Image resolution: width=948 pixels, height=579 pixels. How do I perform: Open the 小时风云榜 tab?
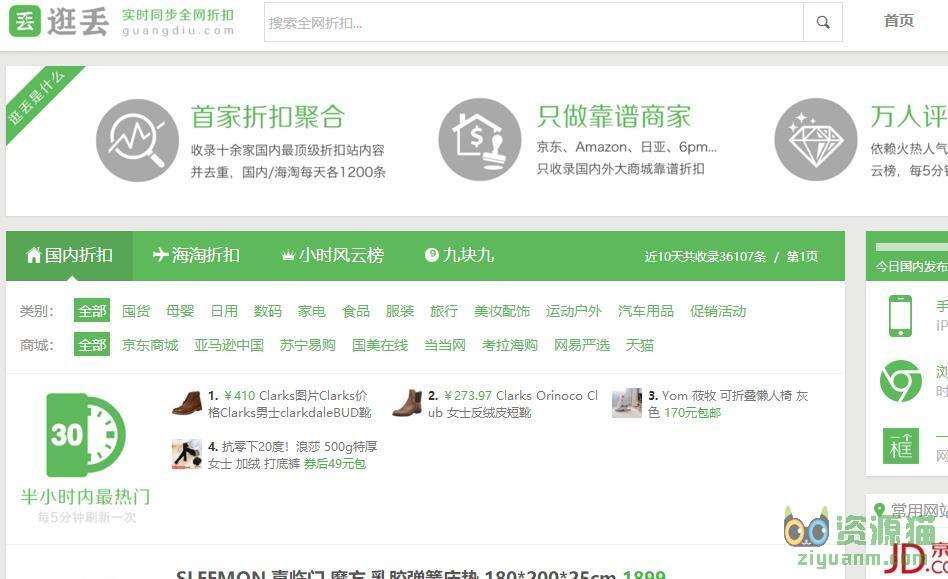333,255
